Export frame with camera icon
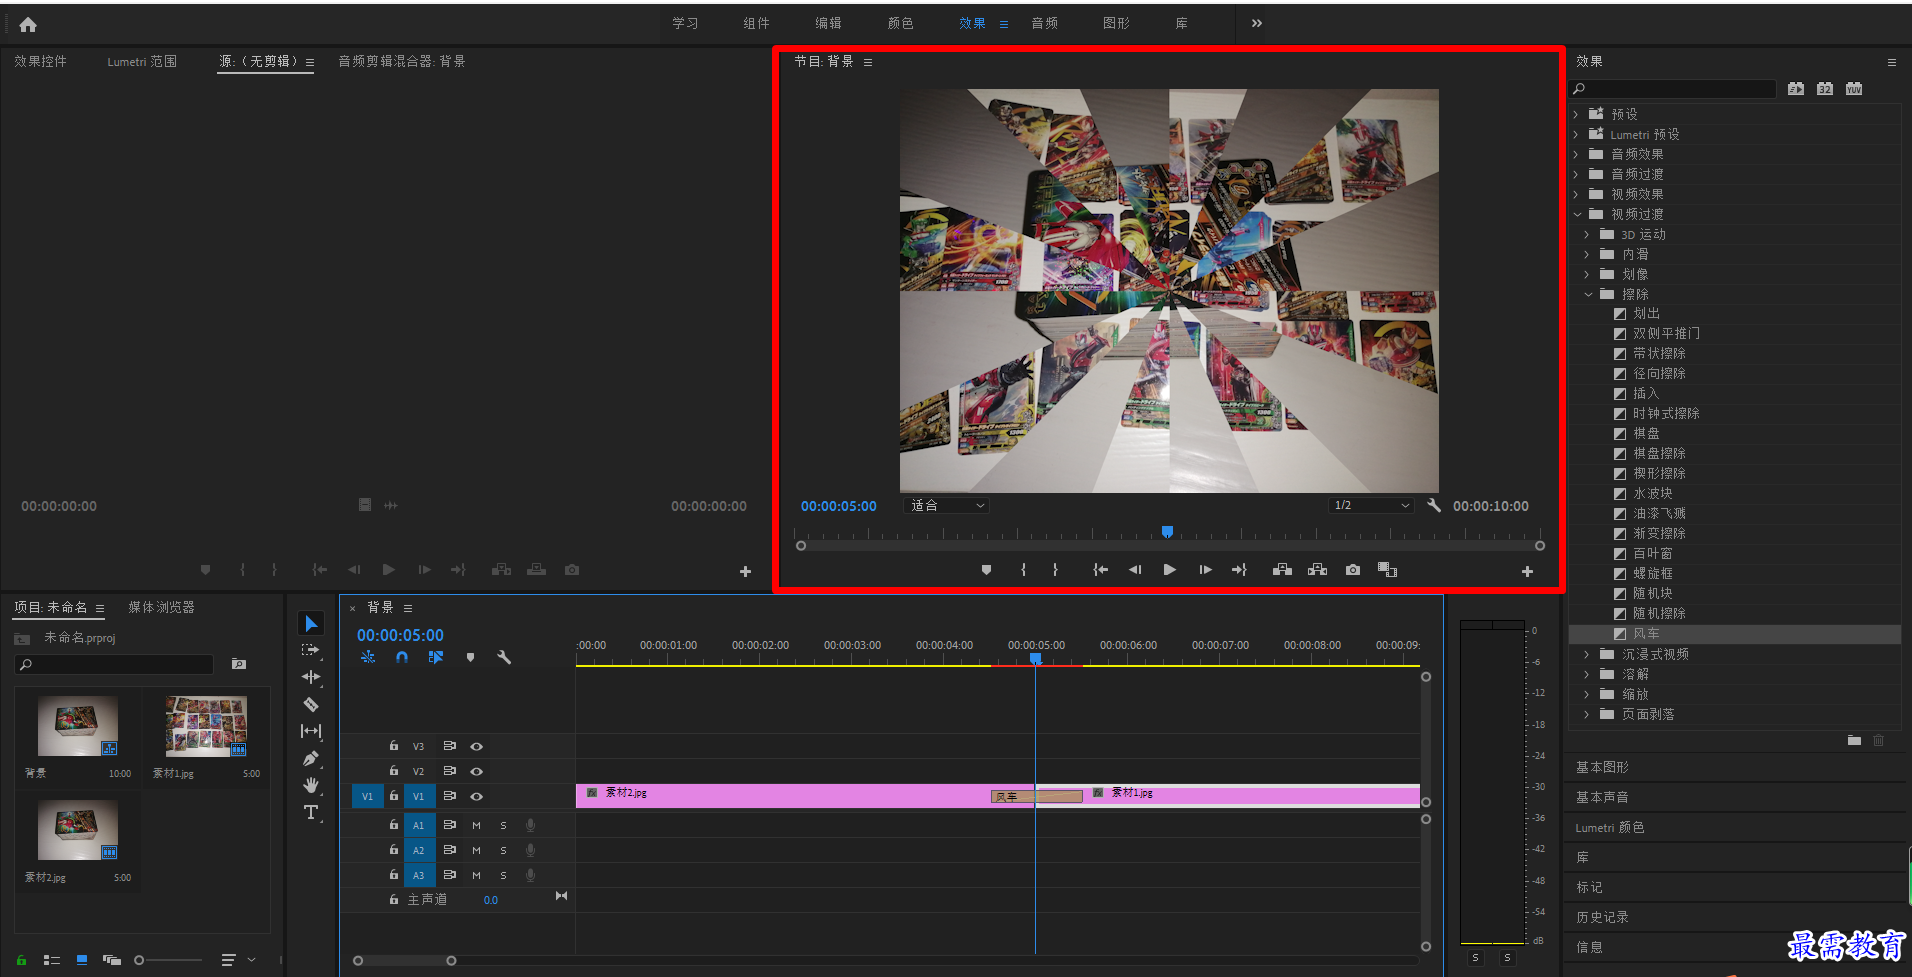This screenshot has width=1912, height=977. 1353,570
